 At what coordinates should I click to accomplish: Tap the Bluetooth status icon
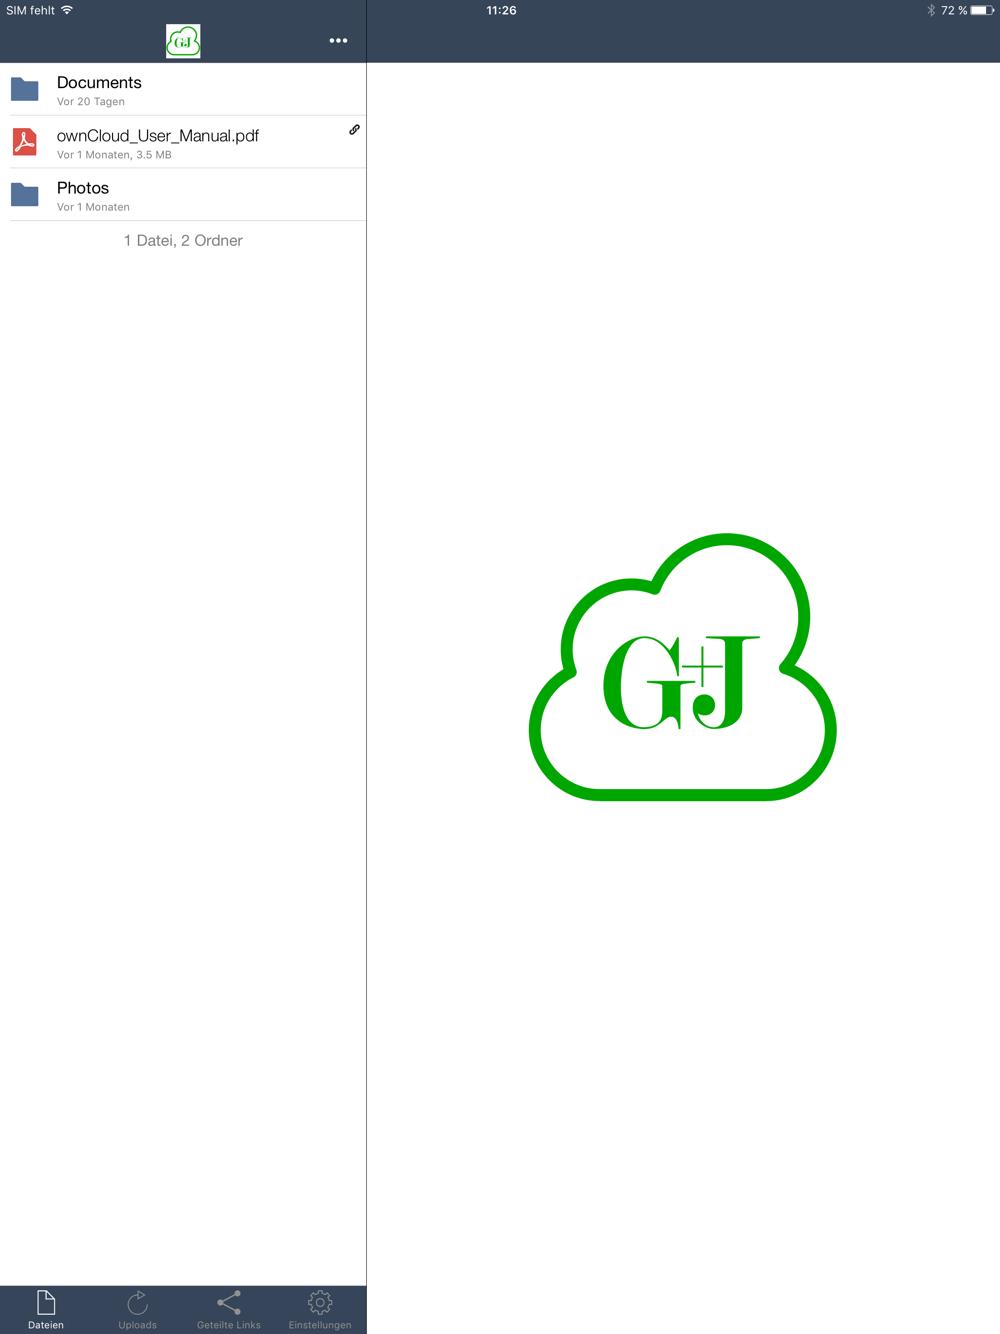tap(931, 10)
